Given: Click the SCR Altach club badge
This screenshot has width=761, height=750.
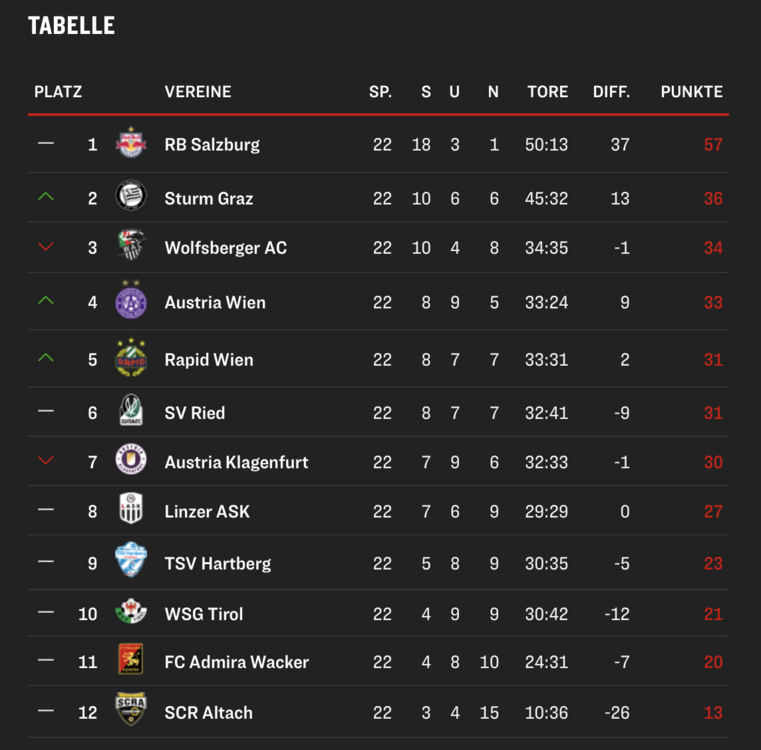Looking at the screenshot, I should [x=131, y=709].
